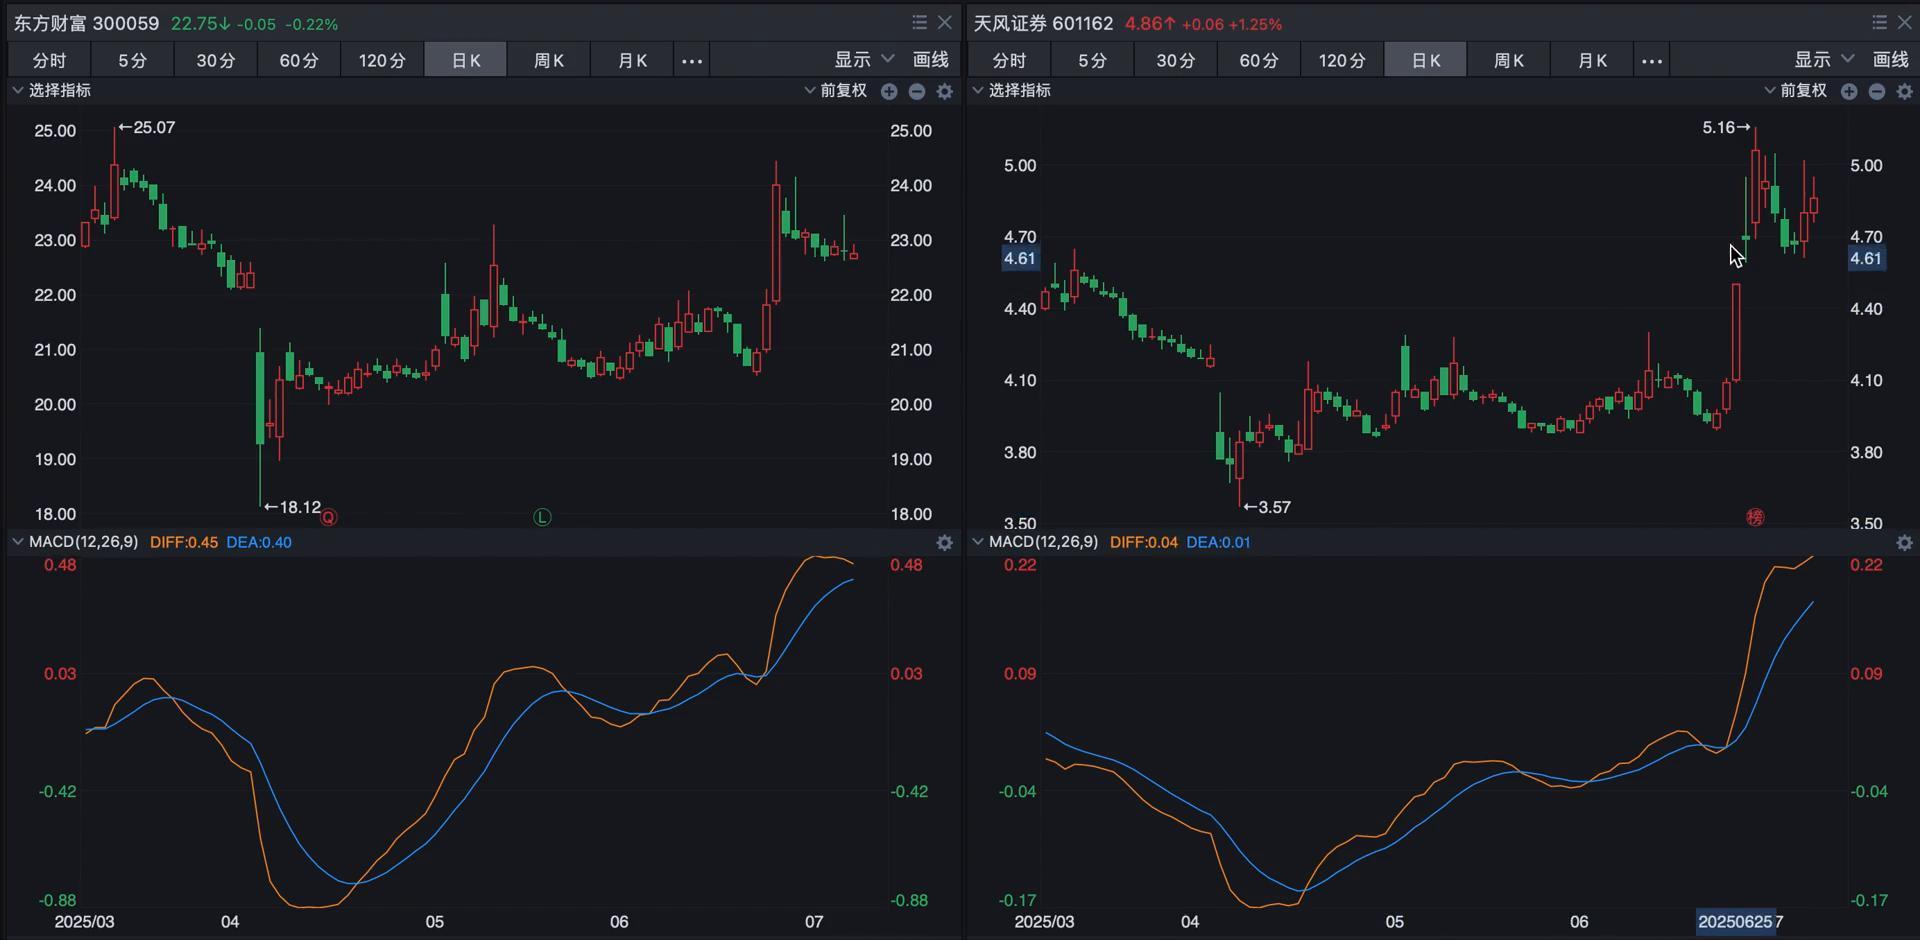Zoom in with plus icon on 东方财富 chart
Screen dimensions: 1920x940
(x=889, y=91)
